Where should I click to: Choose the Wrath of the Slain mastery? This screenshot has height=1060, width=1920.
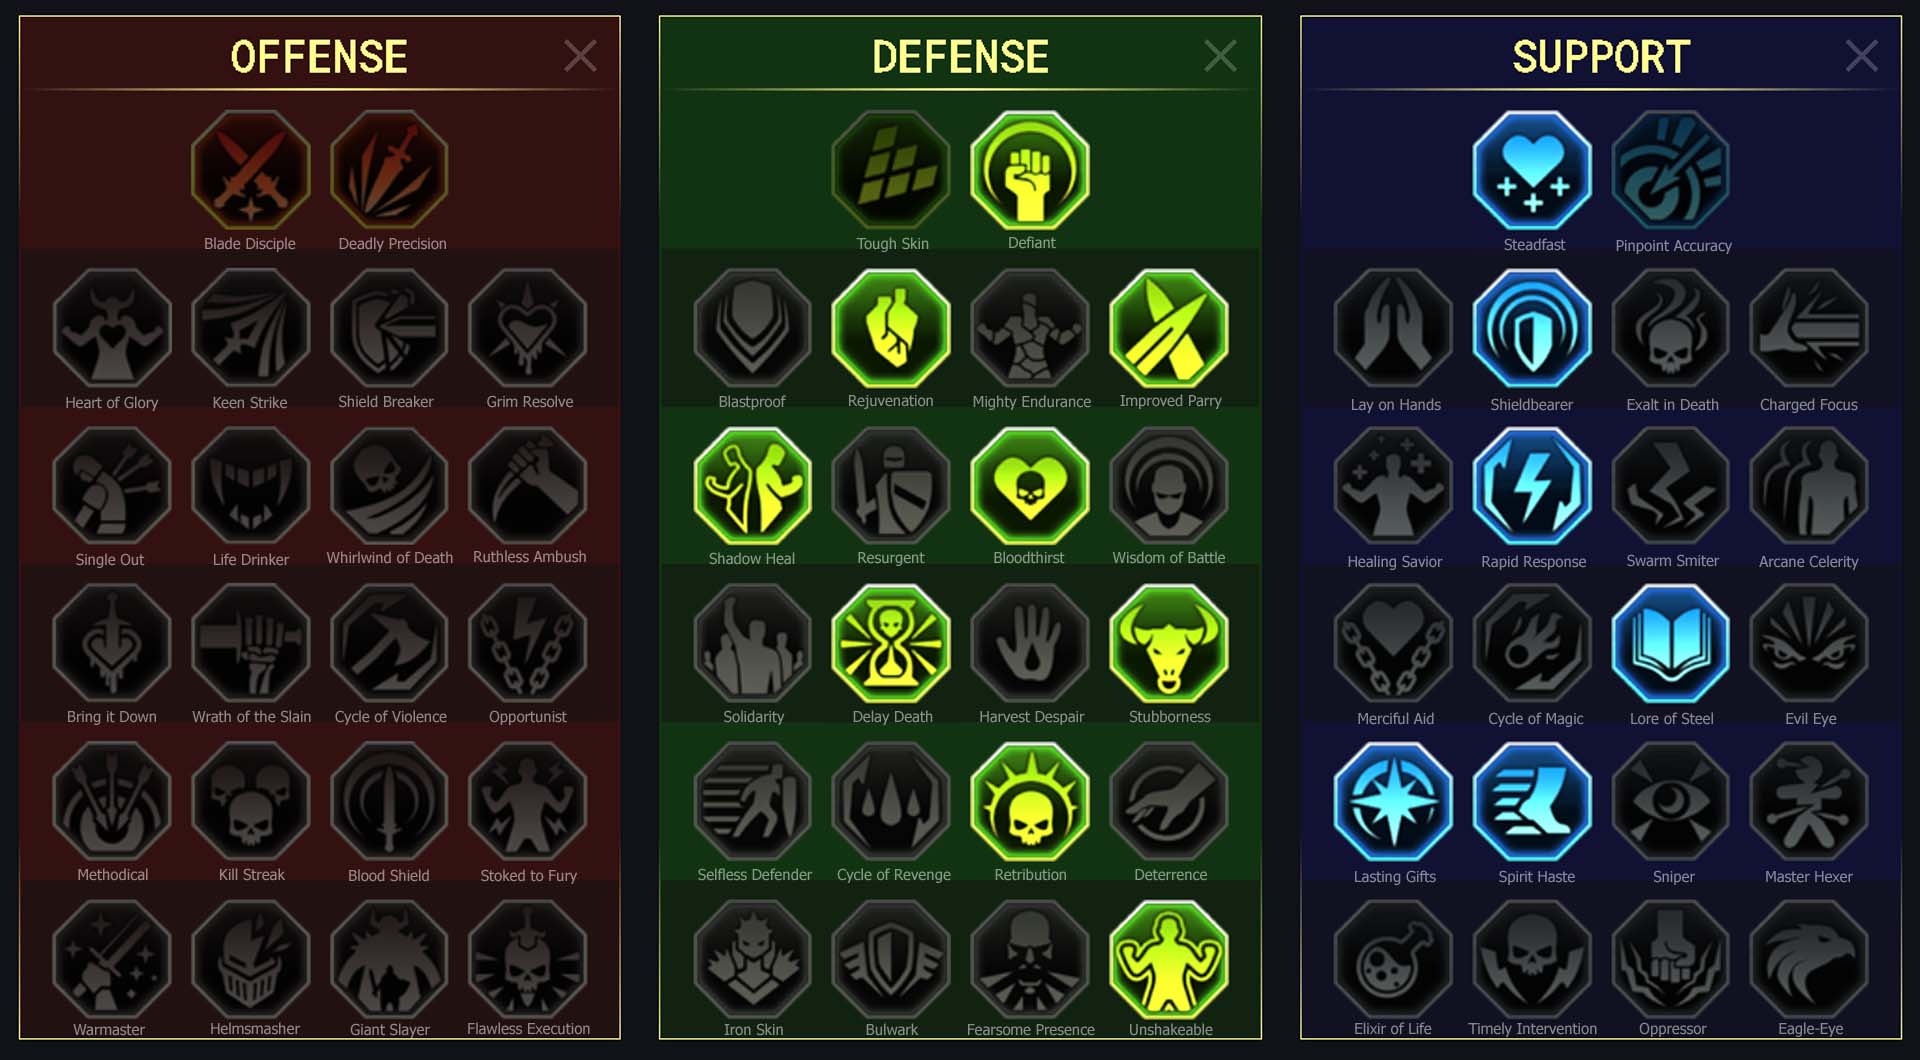coord(250,644)
